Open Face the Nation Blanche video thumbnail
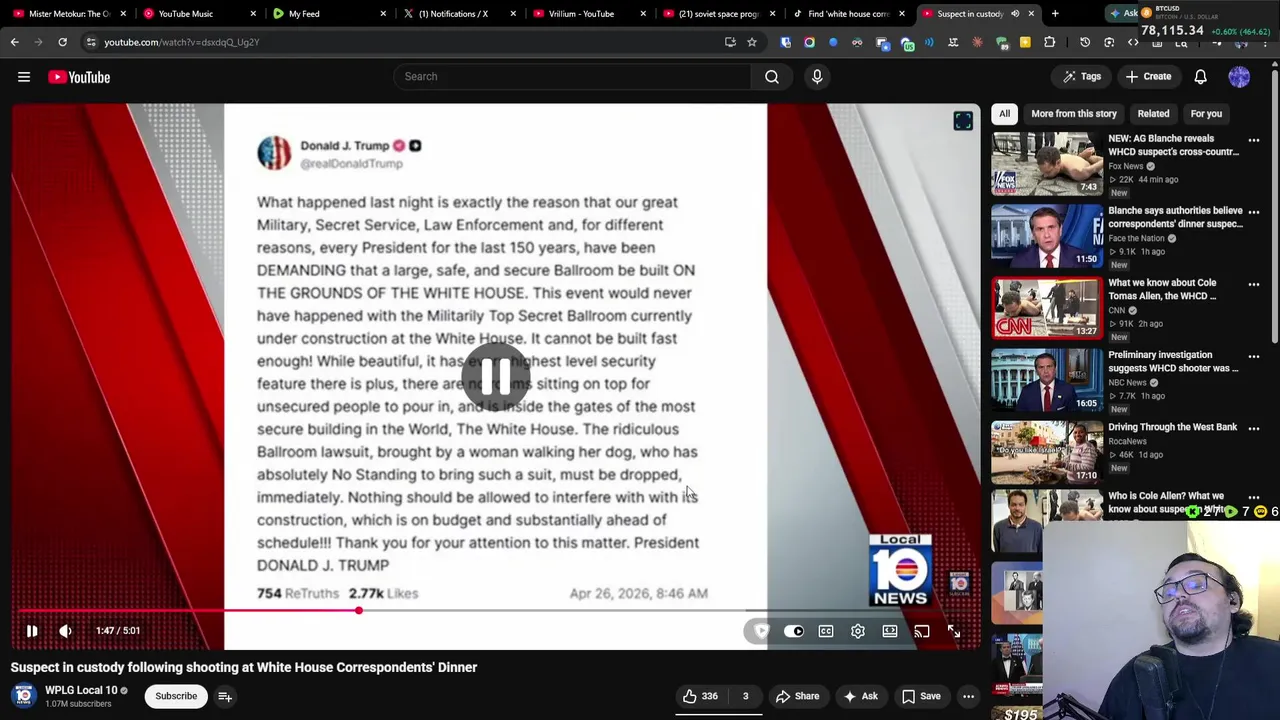The width and height of the screenshot is (1280, 720). 1046,235
